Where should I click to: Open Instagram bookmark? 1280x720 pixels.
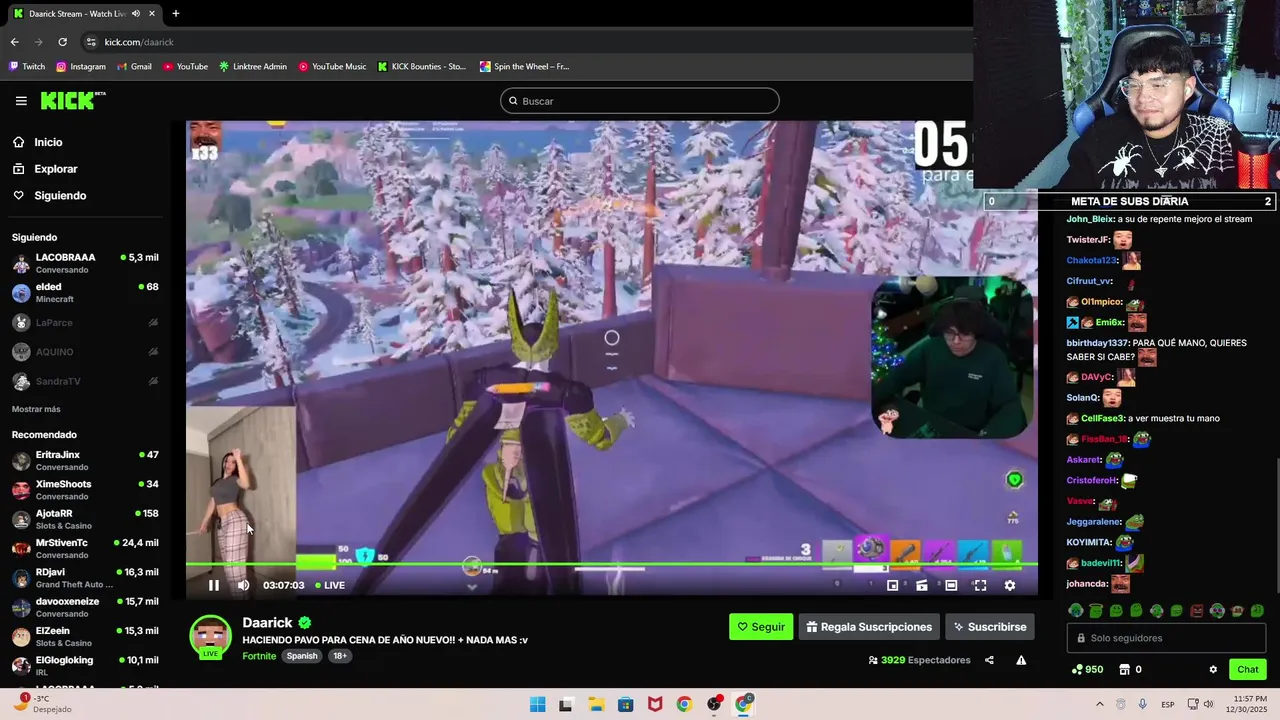tap(81, 67)
